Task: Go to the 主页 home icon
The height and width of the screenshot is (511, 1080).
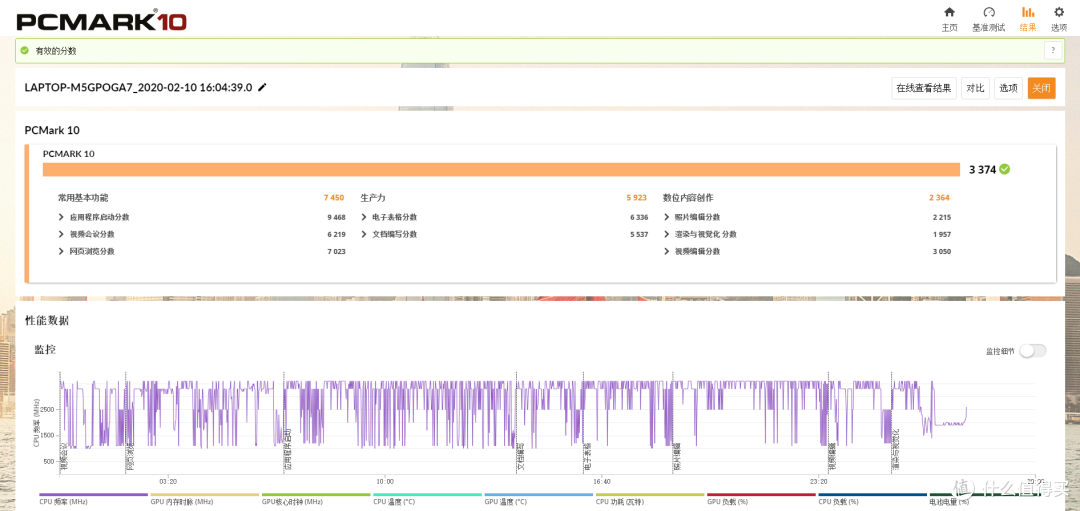Action: coord(949,12)
